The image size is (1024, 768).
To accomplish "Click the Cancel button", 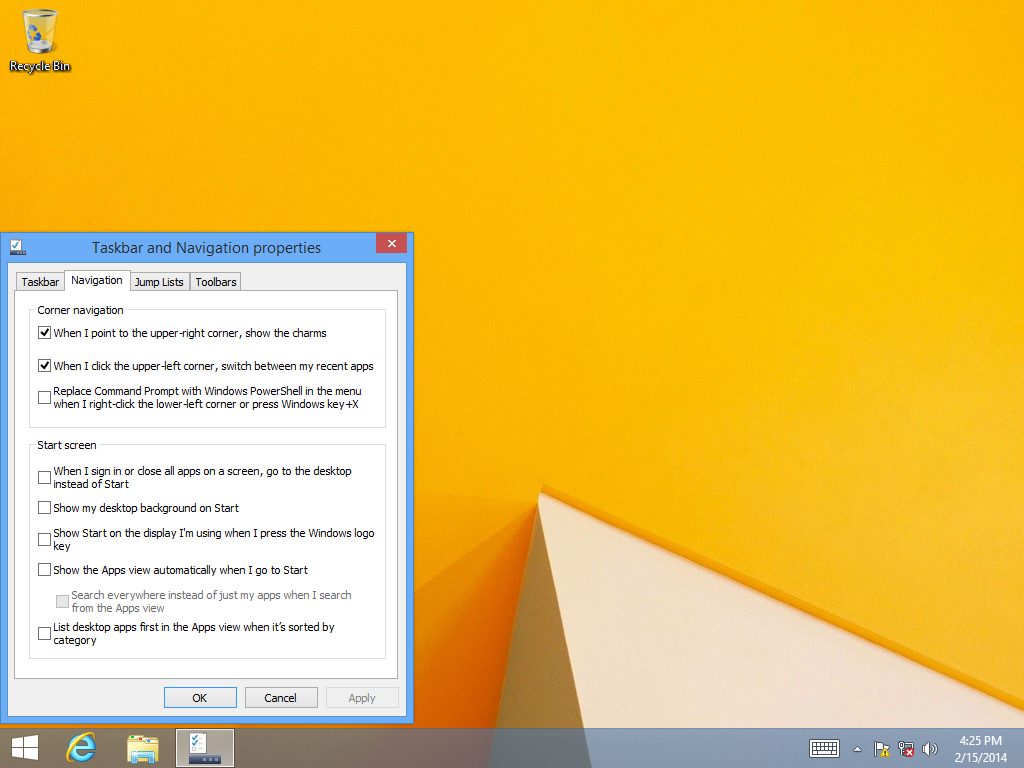I will (281, 697).
